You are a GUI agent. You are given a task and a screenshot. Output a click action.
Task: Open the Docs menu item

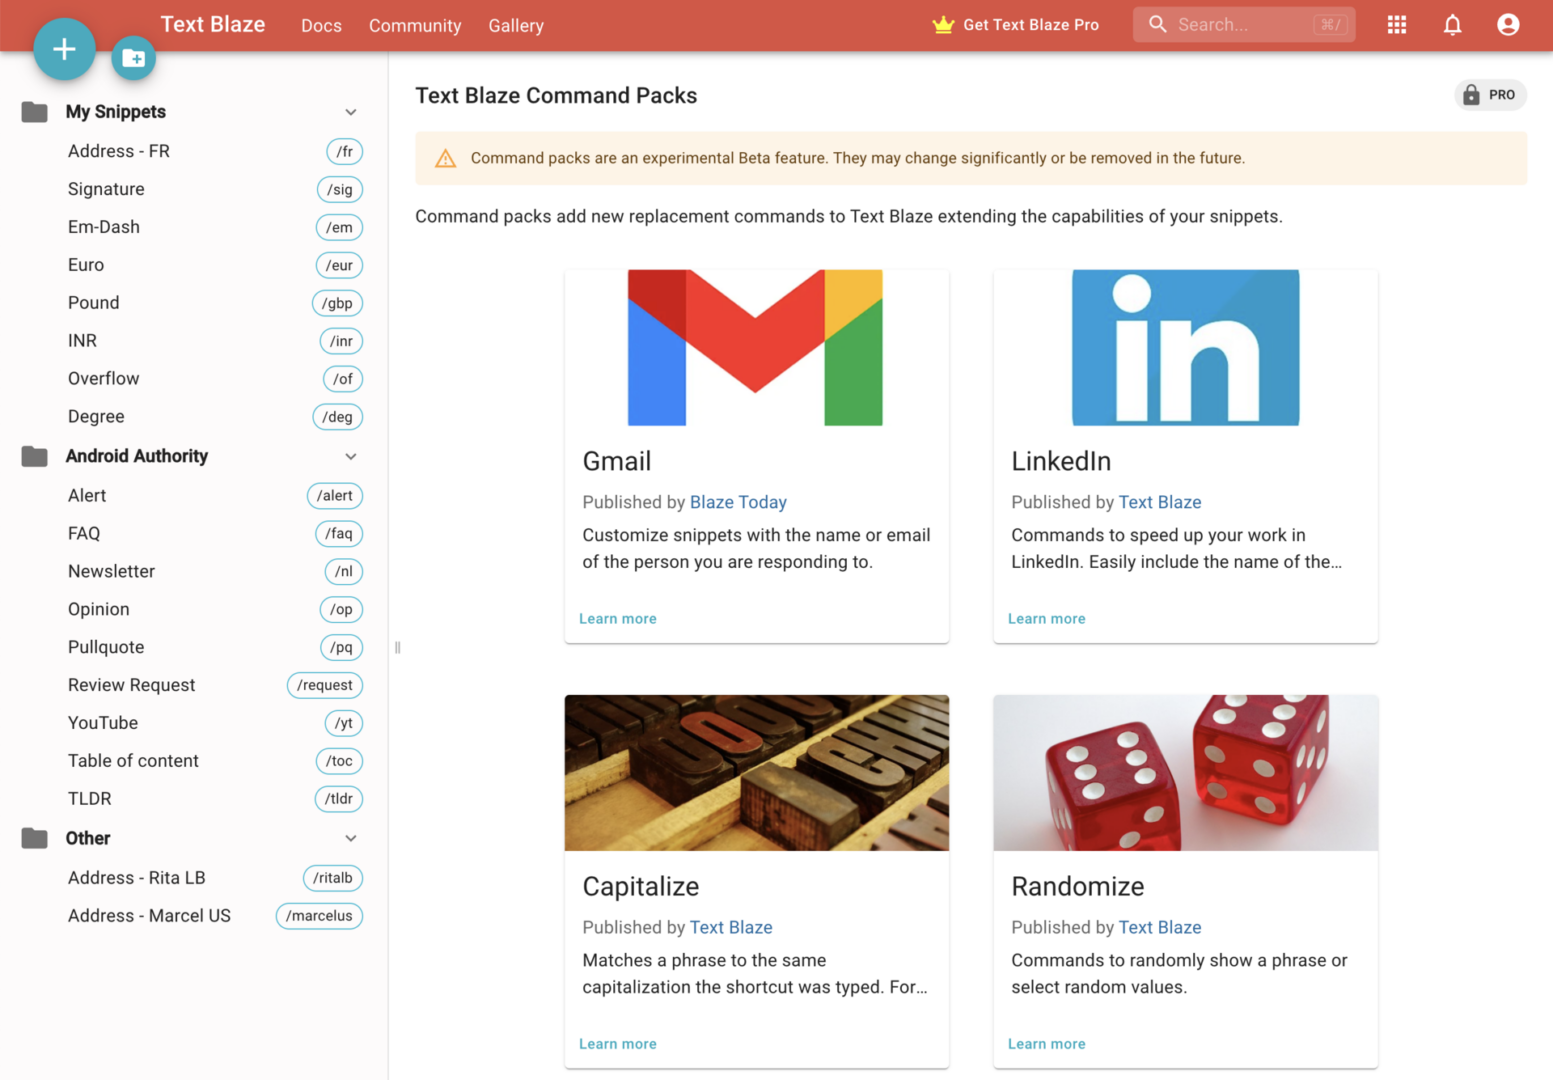tap(321, 26)
